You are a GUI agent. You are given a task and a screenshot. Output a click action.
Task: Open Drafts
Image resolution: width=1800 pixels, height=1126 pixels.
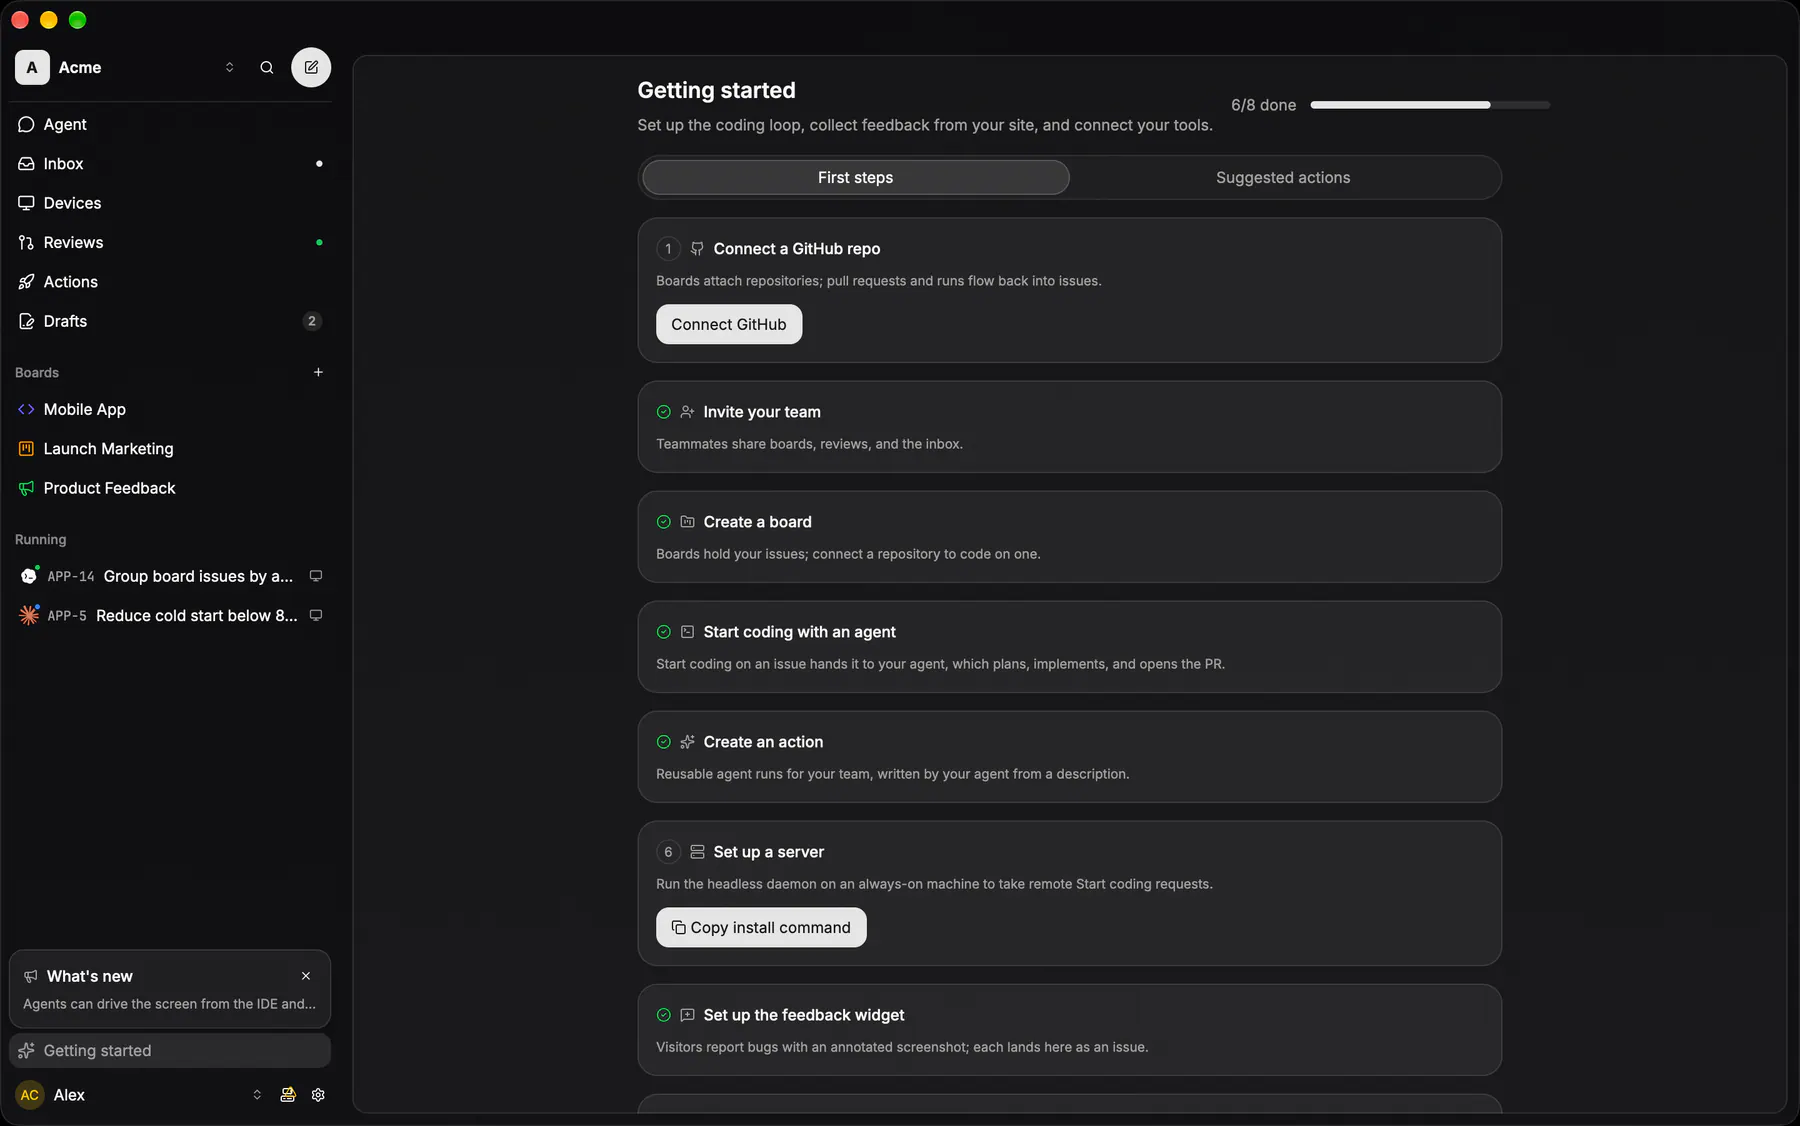click(170, 321)
